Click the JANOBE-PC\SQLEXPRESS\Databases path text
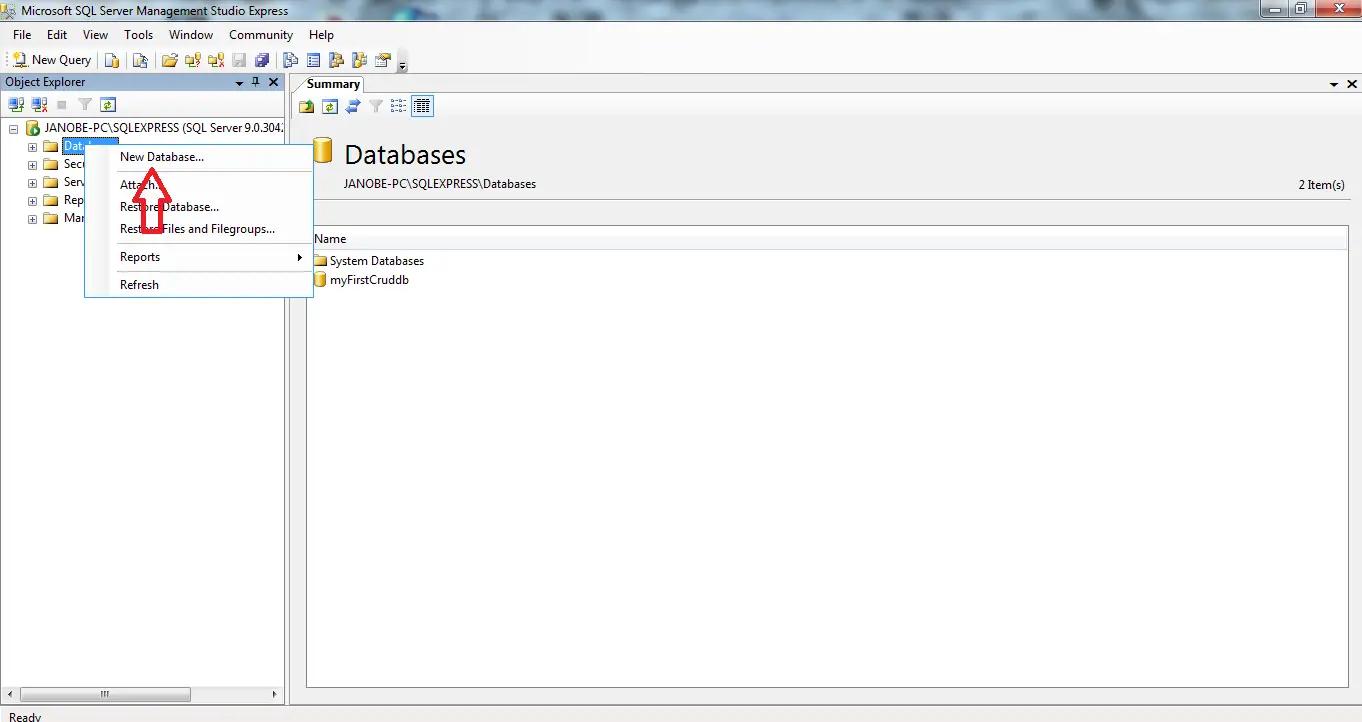 [x=440, y=184]
